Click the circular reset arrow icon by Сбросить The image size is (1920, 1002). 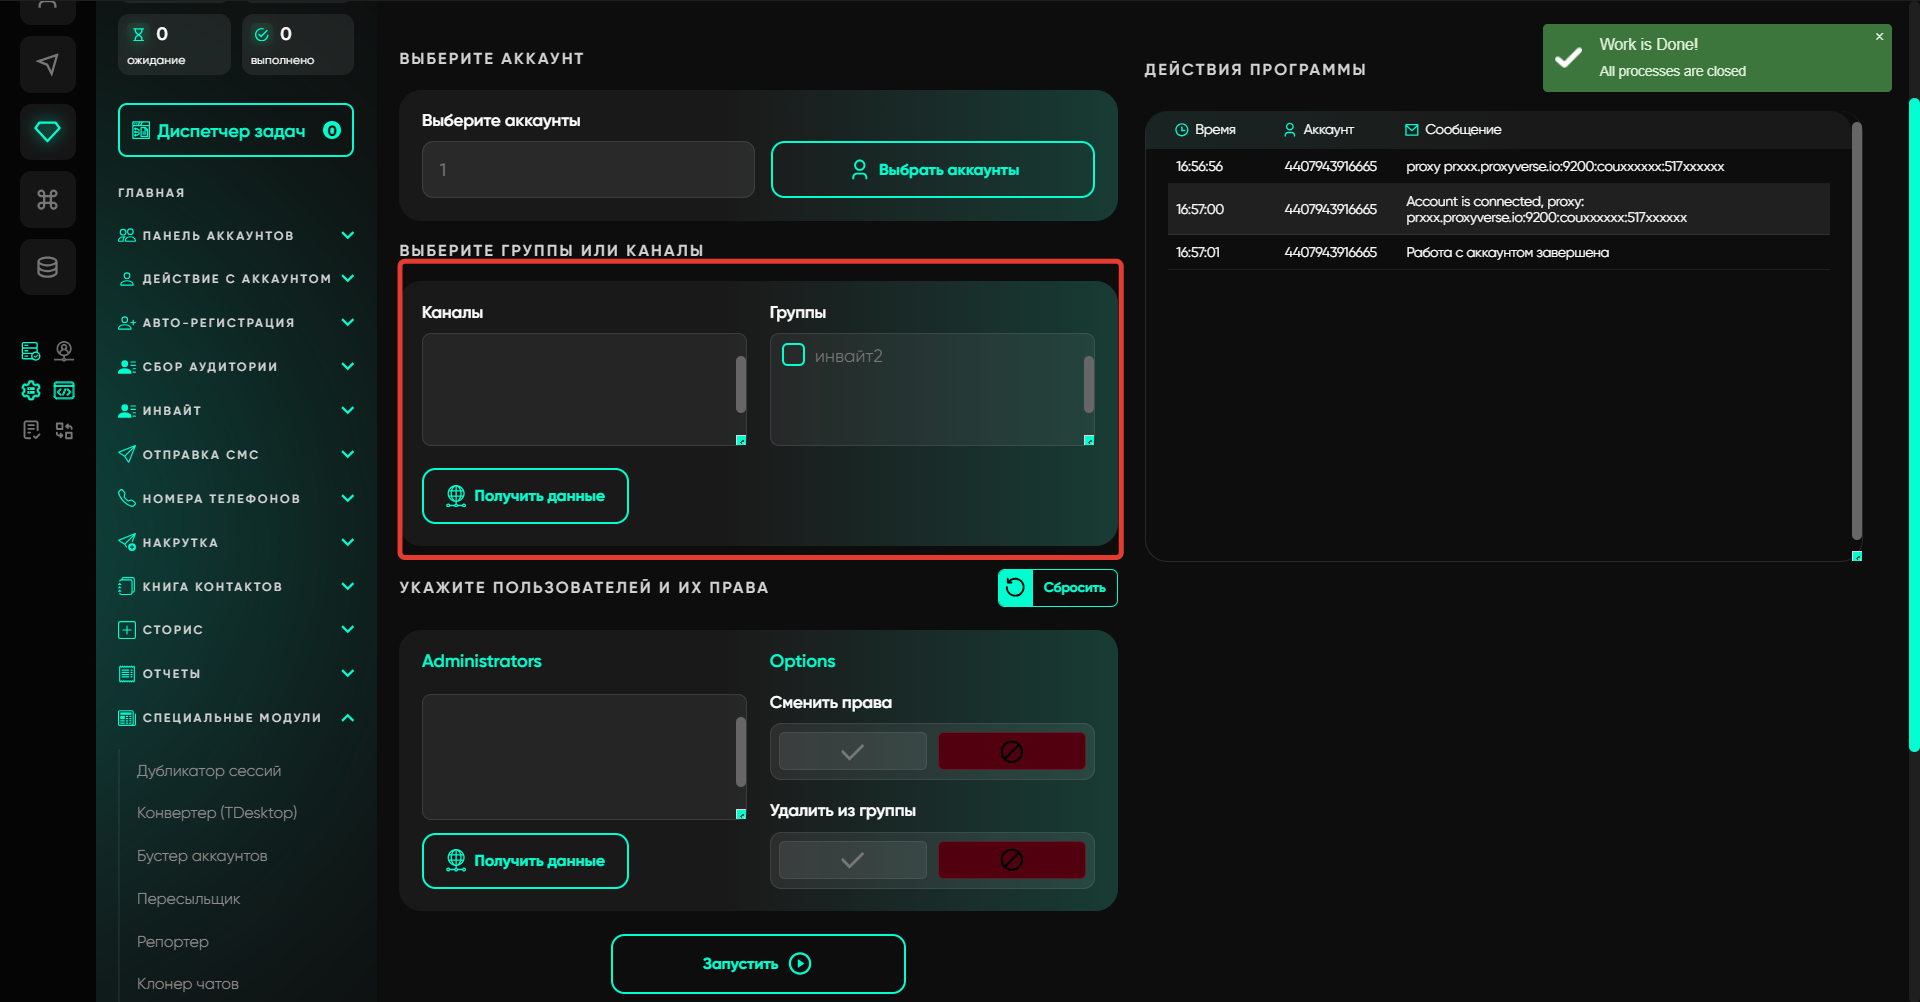tap(1015, 588)
